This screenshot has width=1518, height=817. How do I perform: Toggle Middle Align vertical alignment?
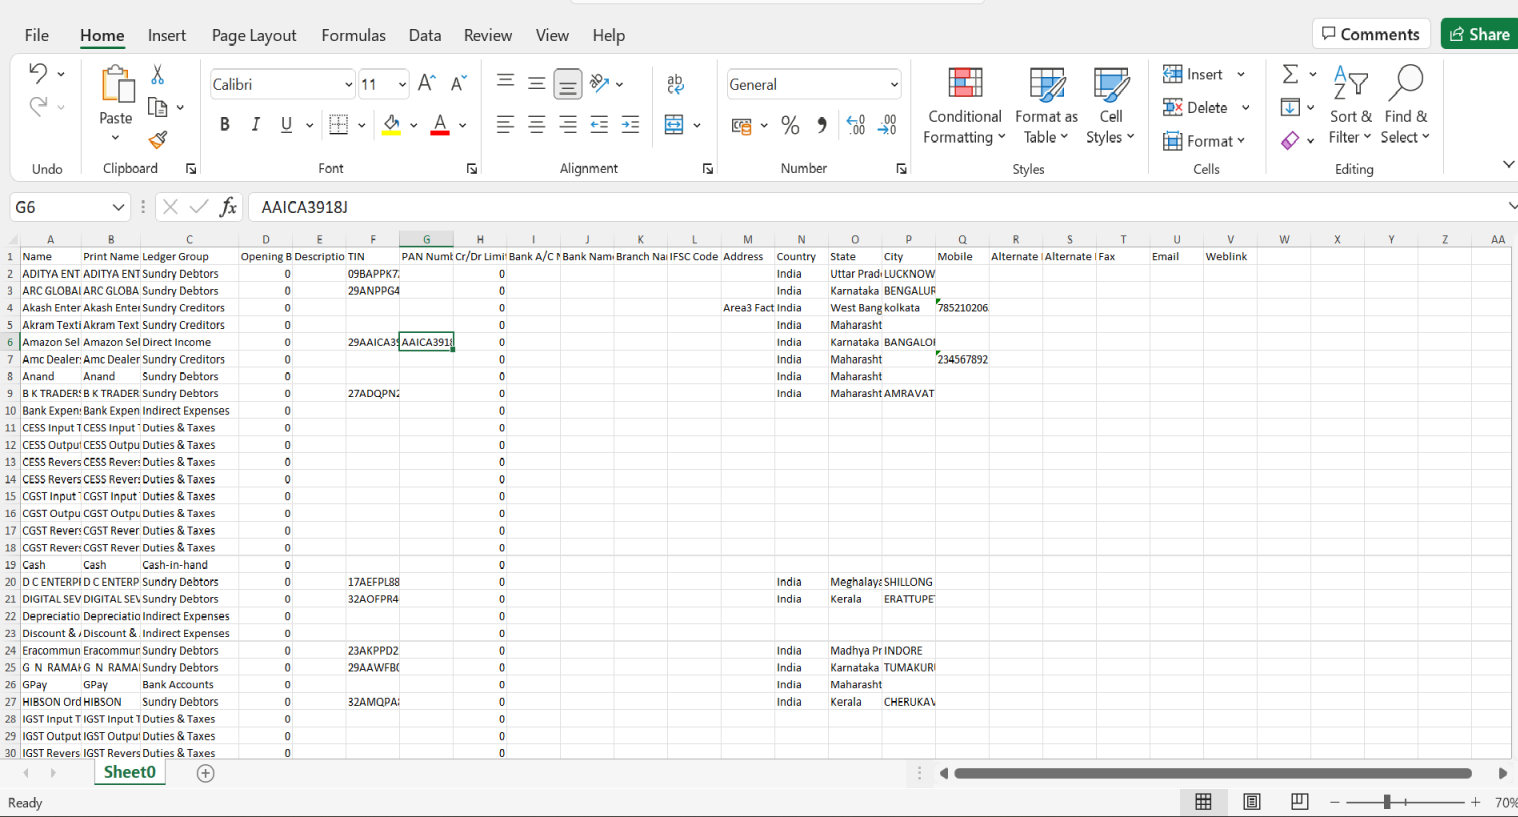click(x=536, y=84)
